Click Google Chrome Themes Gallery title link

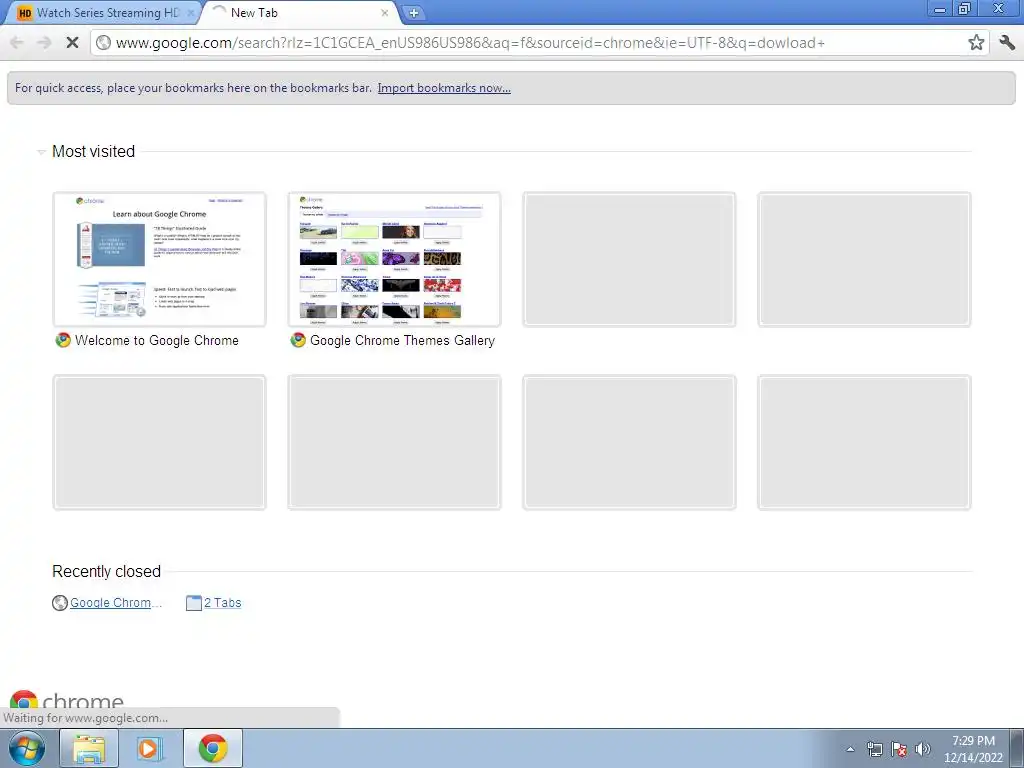pos(402,340)
